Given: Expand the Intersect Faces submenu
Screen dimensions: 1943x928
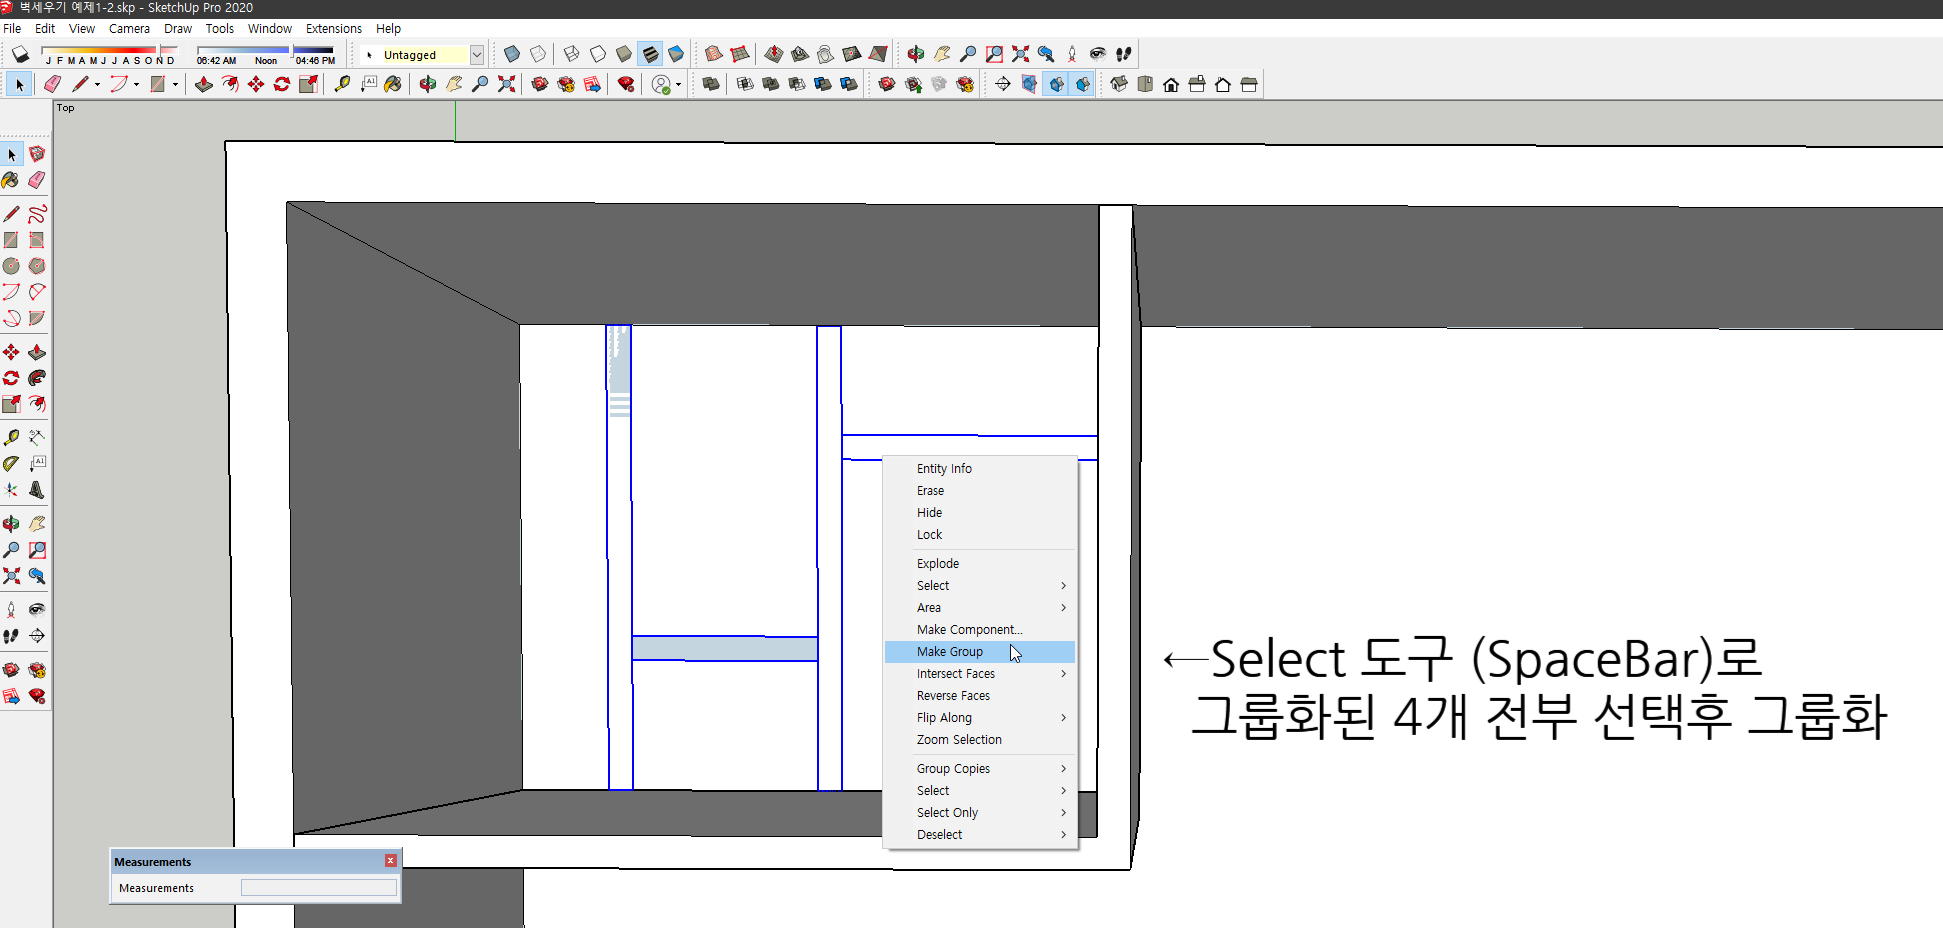Looking at the screenshot, I should [980, 673].
